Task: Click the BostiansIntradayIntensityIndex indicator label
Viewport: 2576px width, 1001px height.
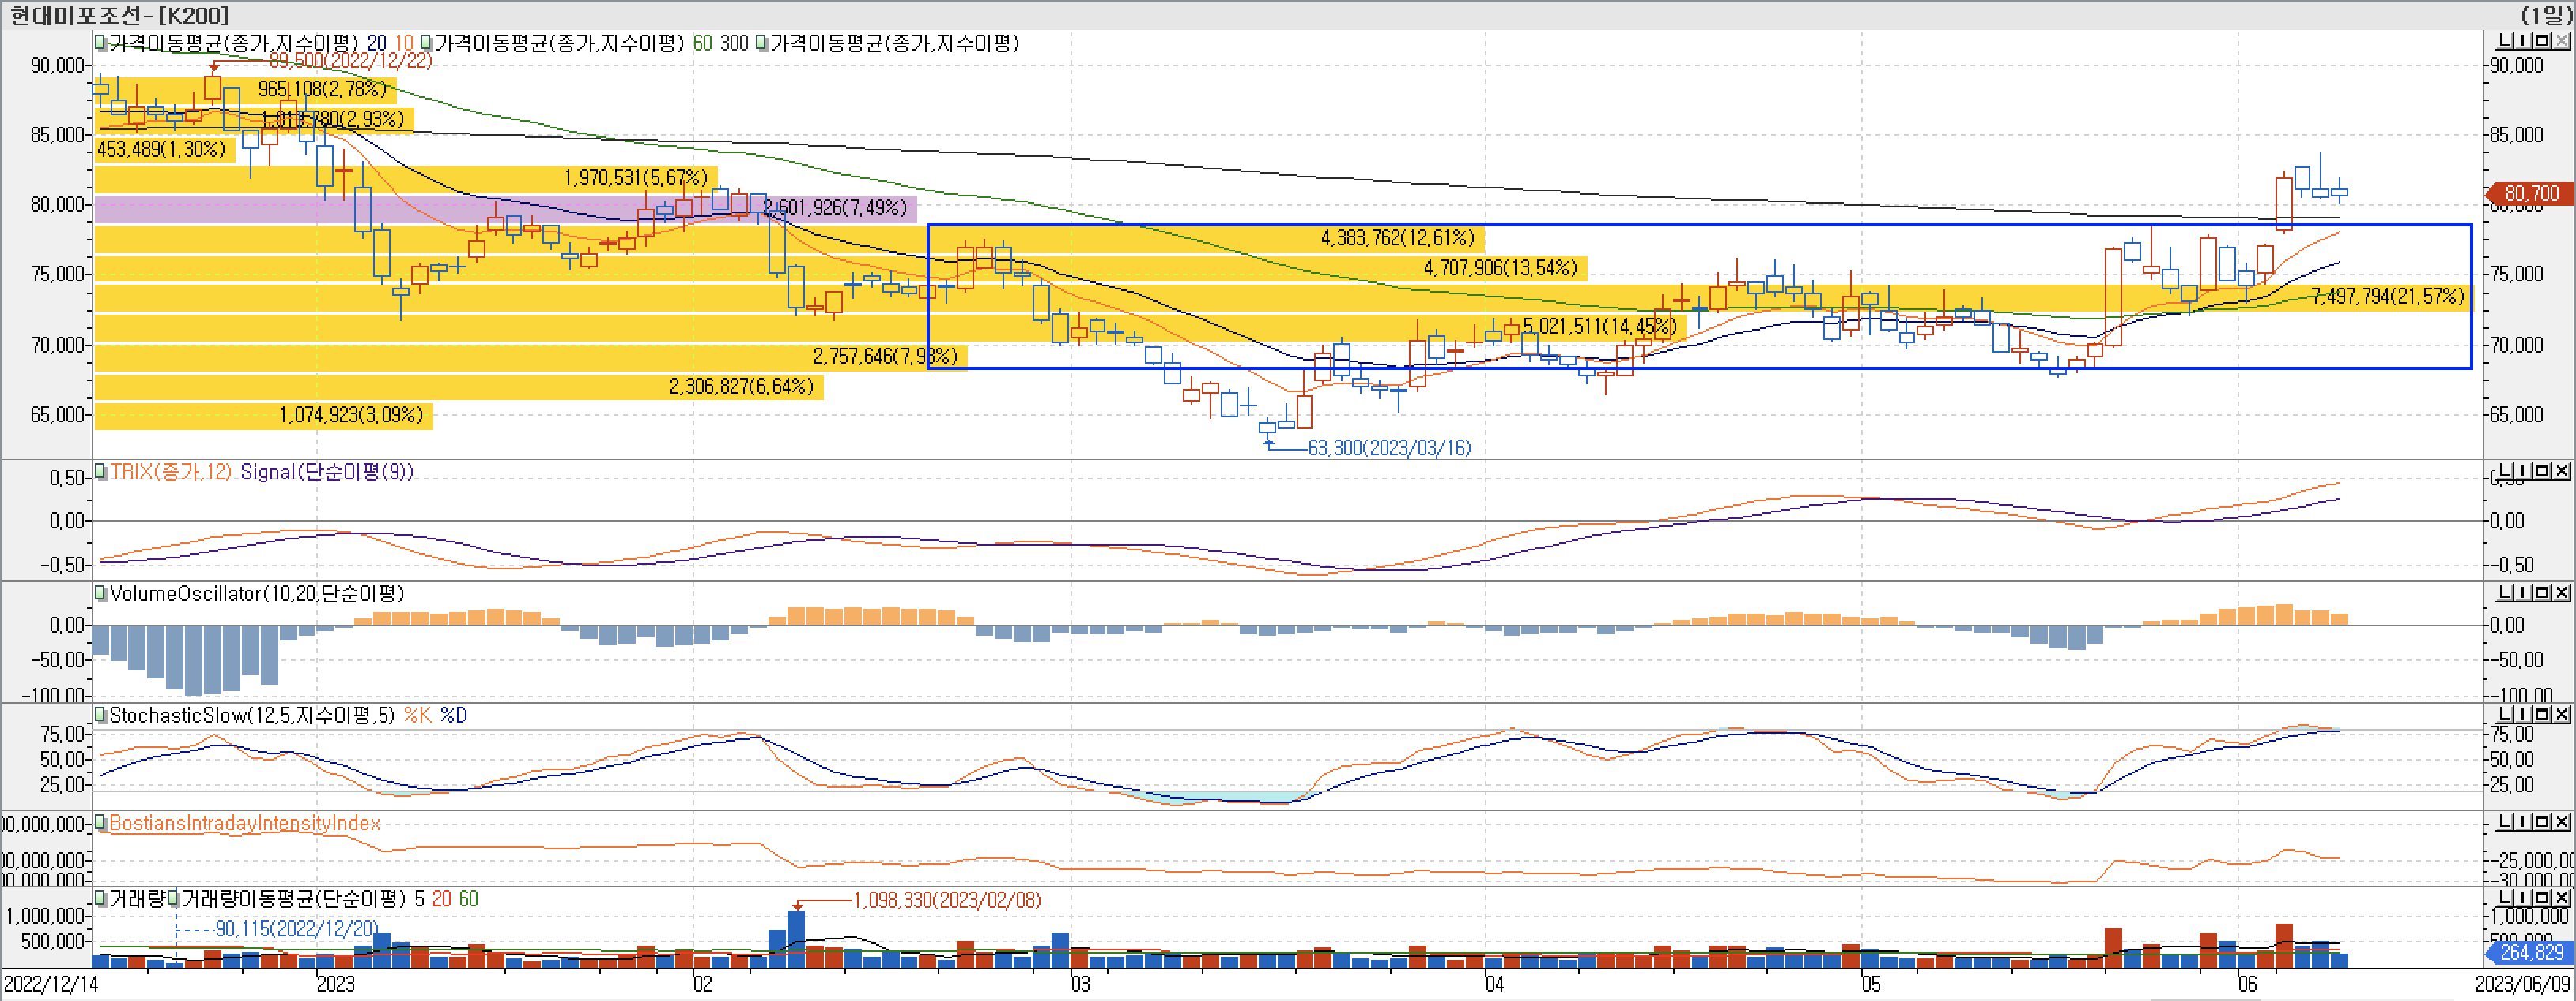Action: 244,823
